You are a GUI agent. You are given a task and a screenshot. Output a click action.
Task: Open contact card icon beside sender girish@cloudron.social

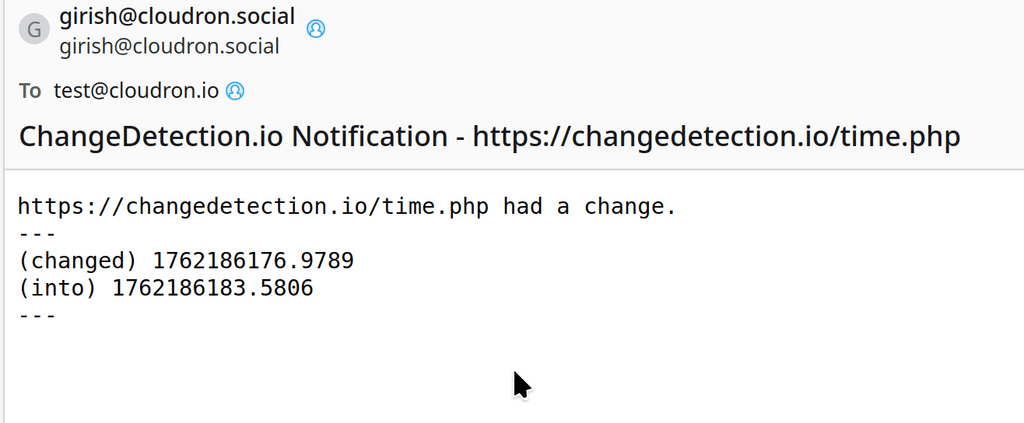coord(315,28)
